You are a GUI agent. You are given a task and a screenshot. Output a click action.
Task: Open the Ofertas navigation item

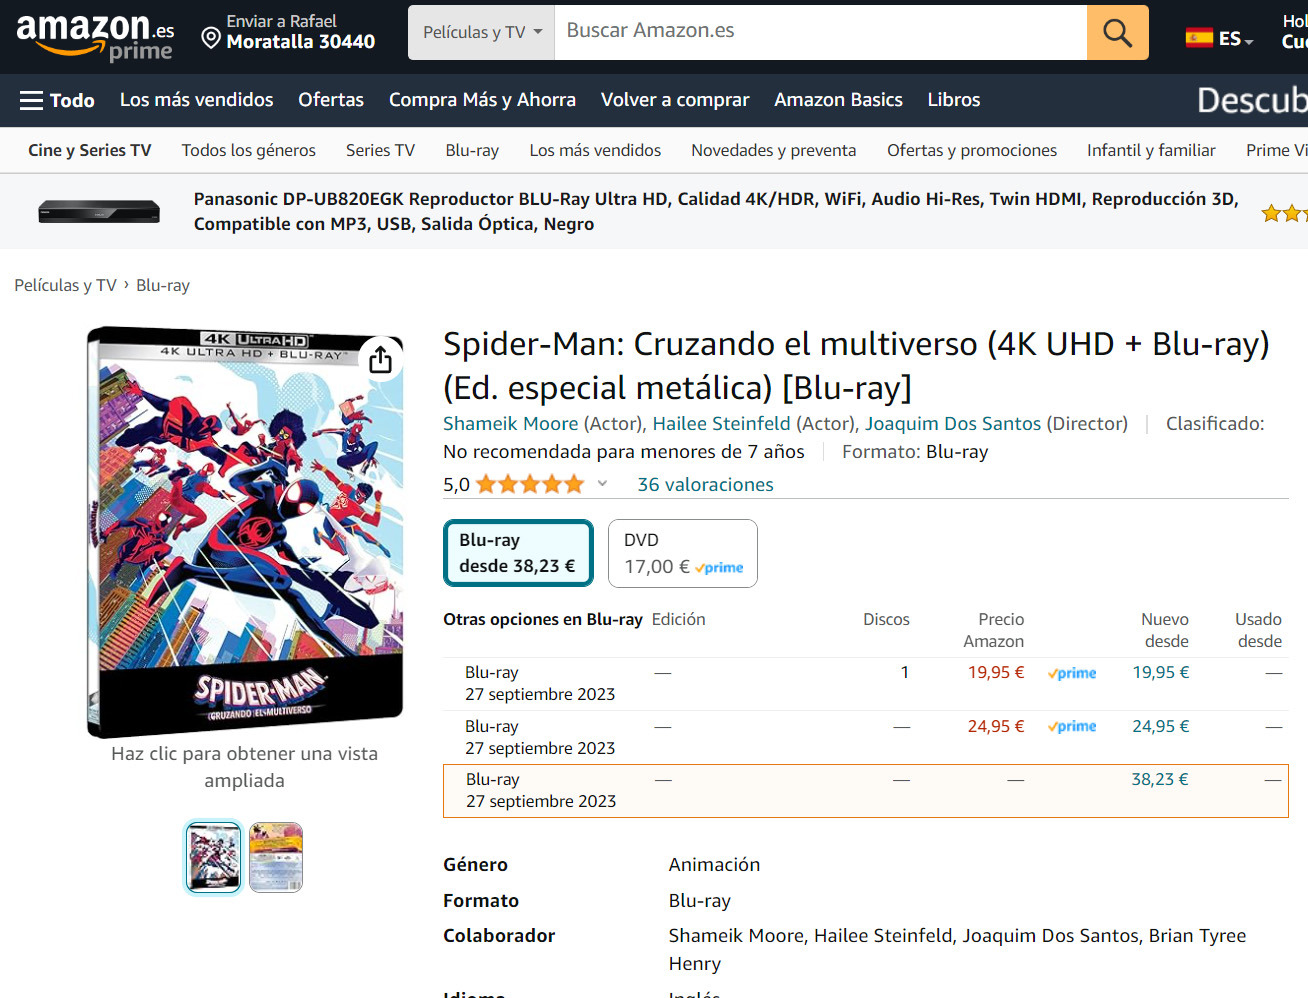[x=331, y=100]
